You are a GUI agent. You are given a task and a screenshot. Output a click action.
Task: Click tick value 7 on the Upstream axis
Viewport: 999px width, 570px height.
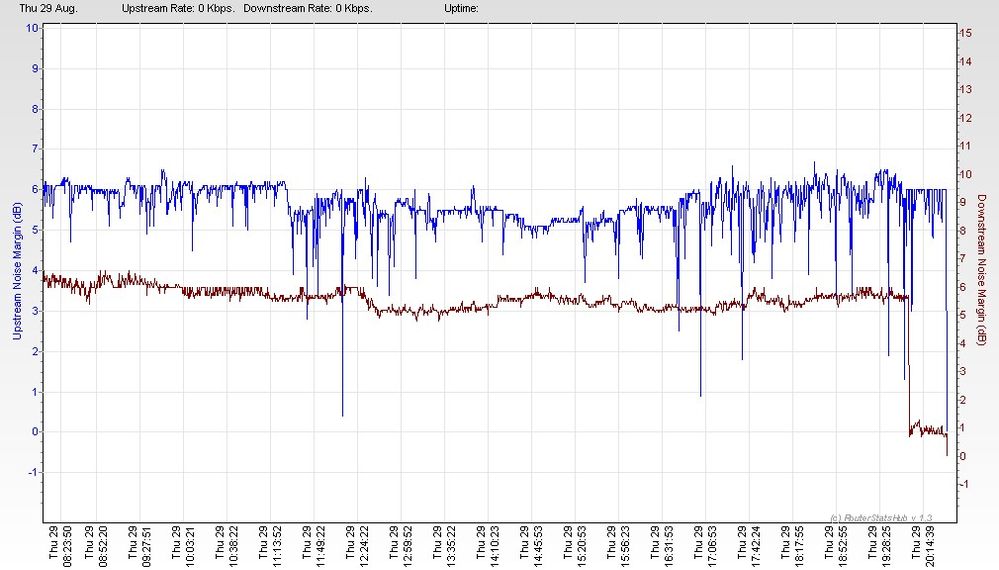coord(35,149)
